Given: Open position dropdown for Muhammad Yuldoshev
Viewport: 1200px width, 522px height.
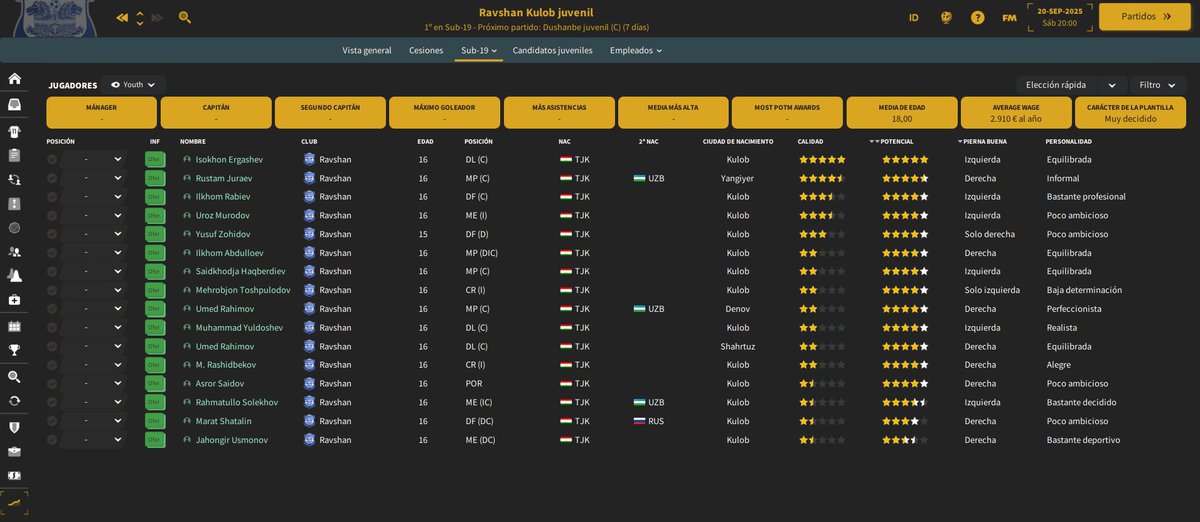Looking at the screenshot, I should (96, 328).
